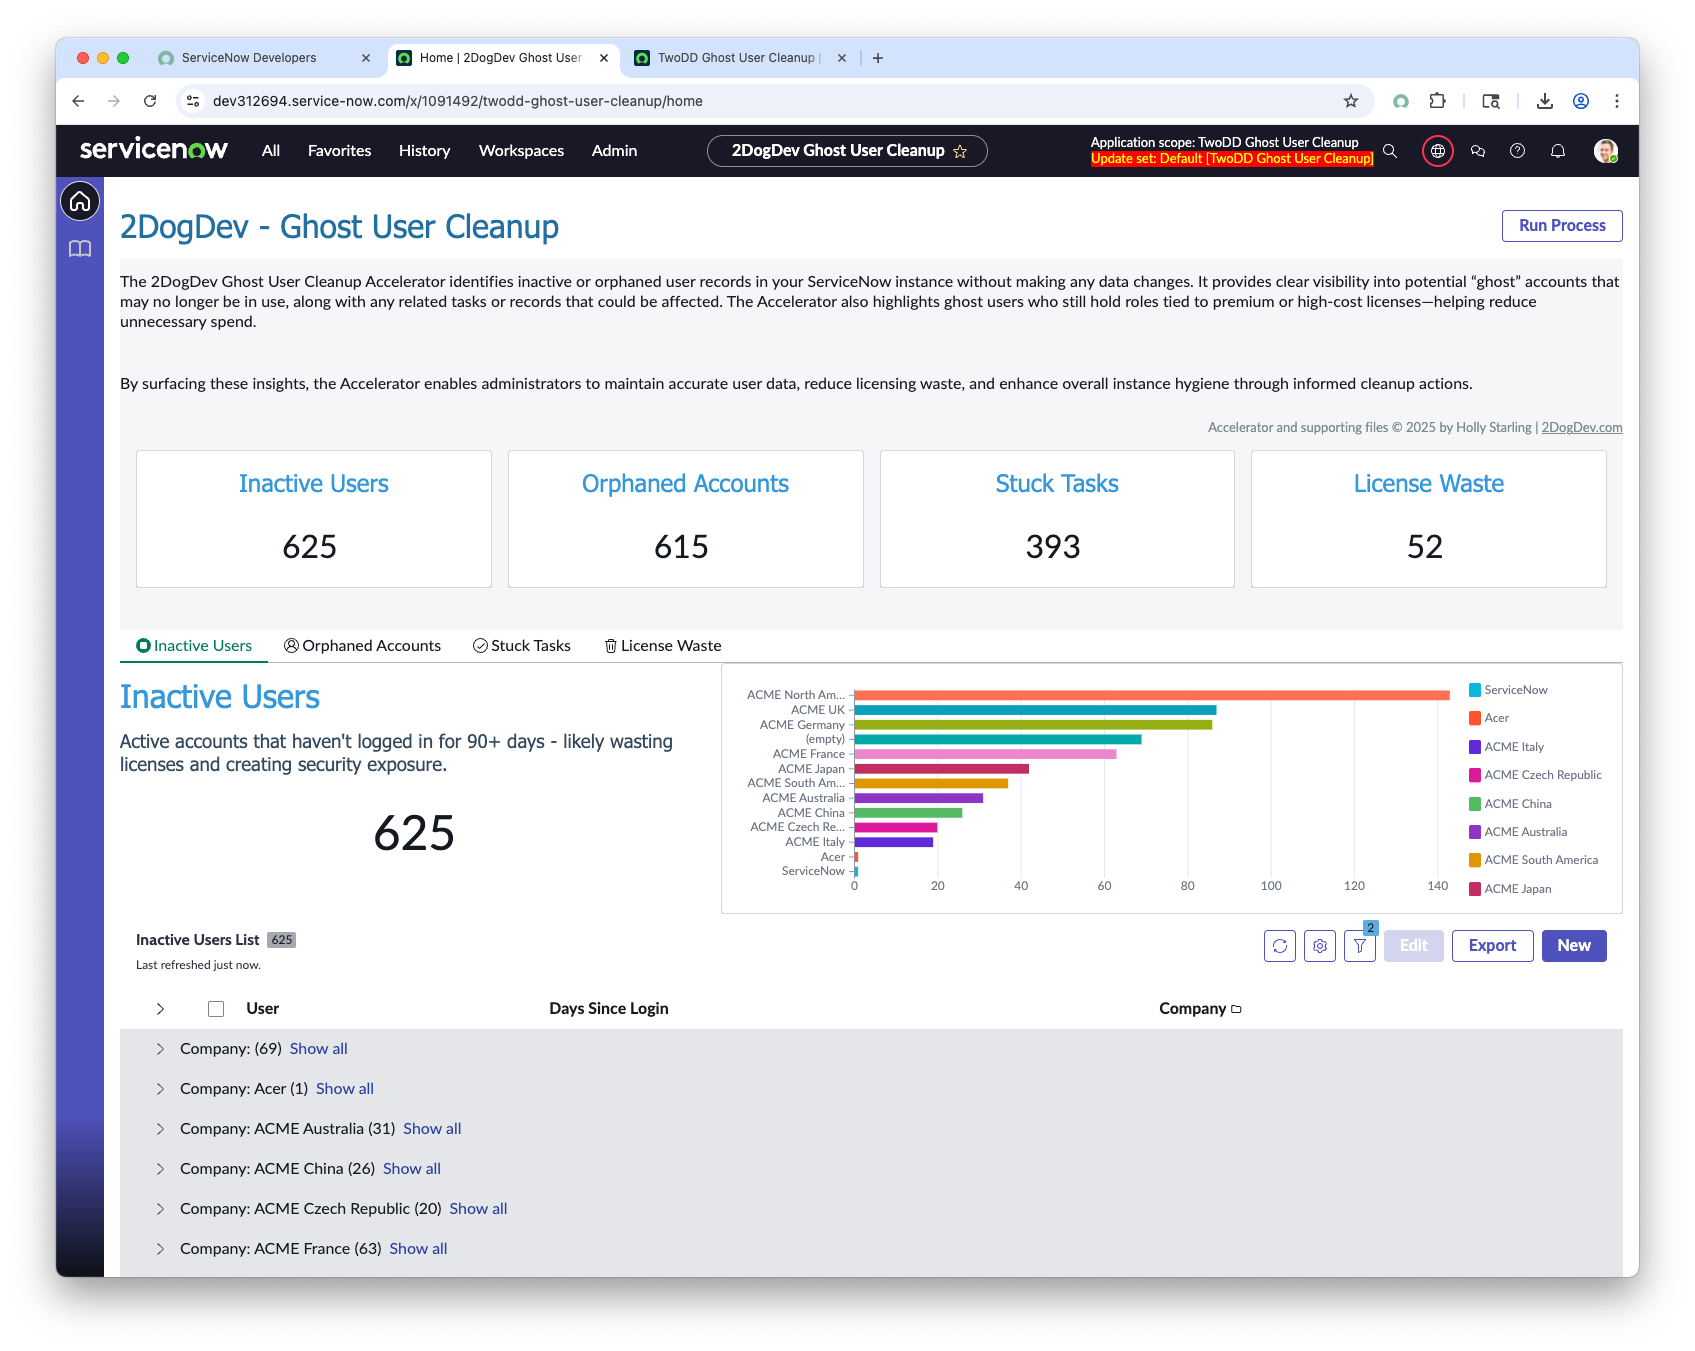
Task: Click the refresh list icon
Action: pyautogui.click(x=1280, y=946)
